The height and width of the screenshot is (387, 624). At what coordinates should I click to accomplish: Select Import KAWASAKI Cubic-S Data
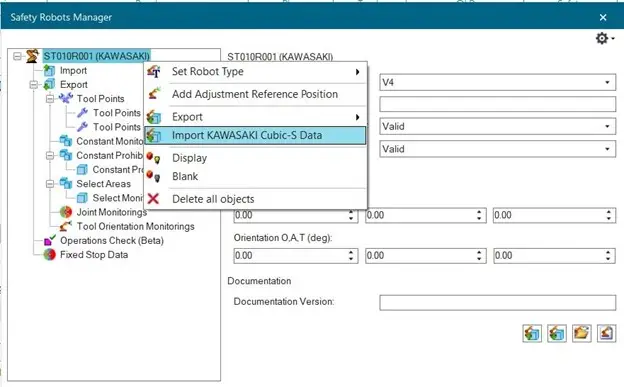[255, 135]
